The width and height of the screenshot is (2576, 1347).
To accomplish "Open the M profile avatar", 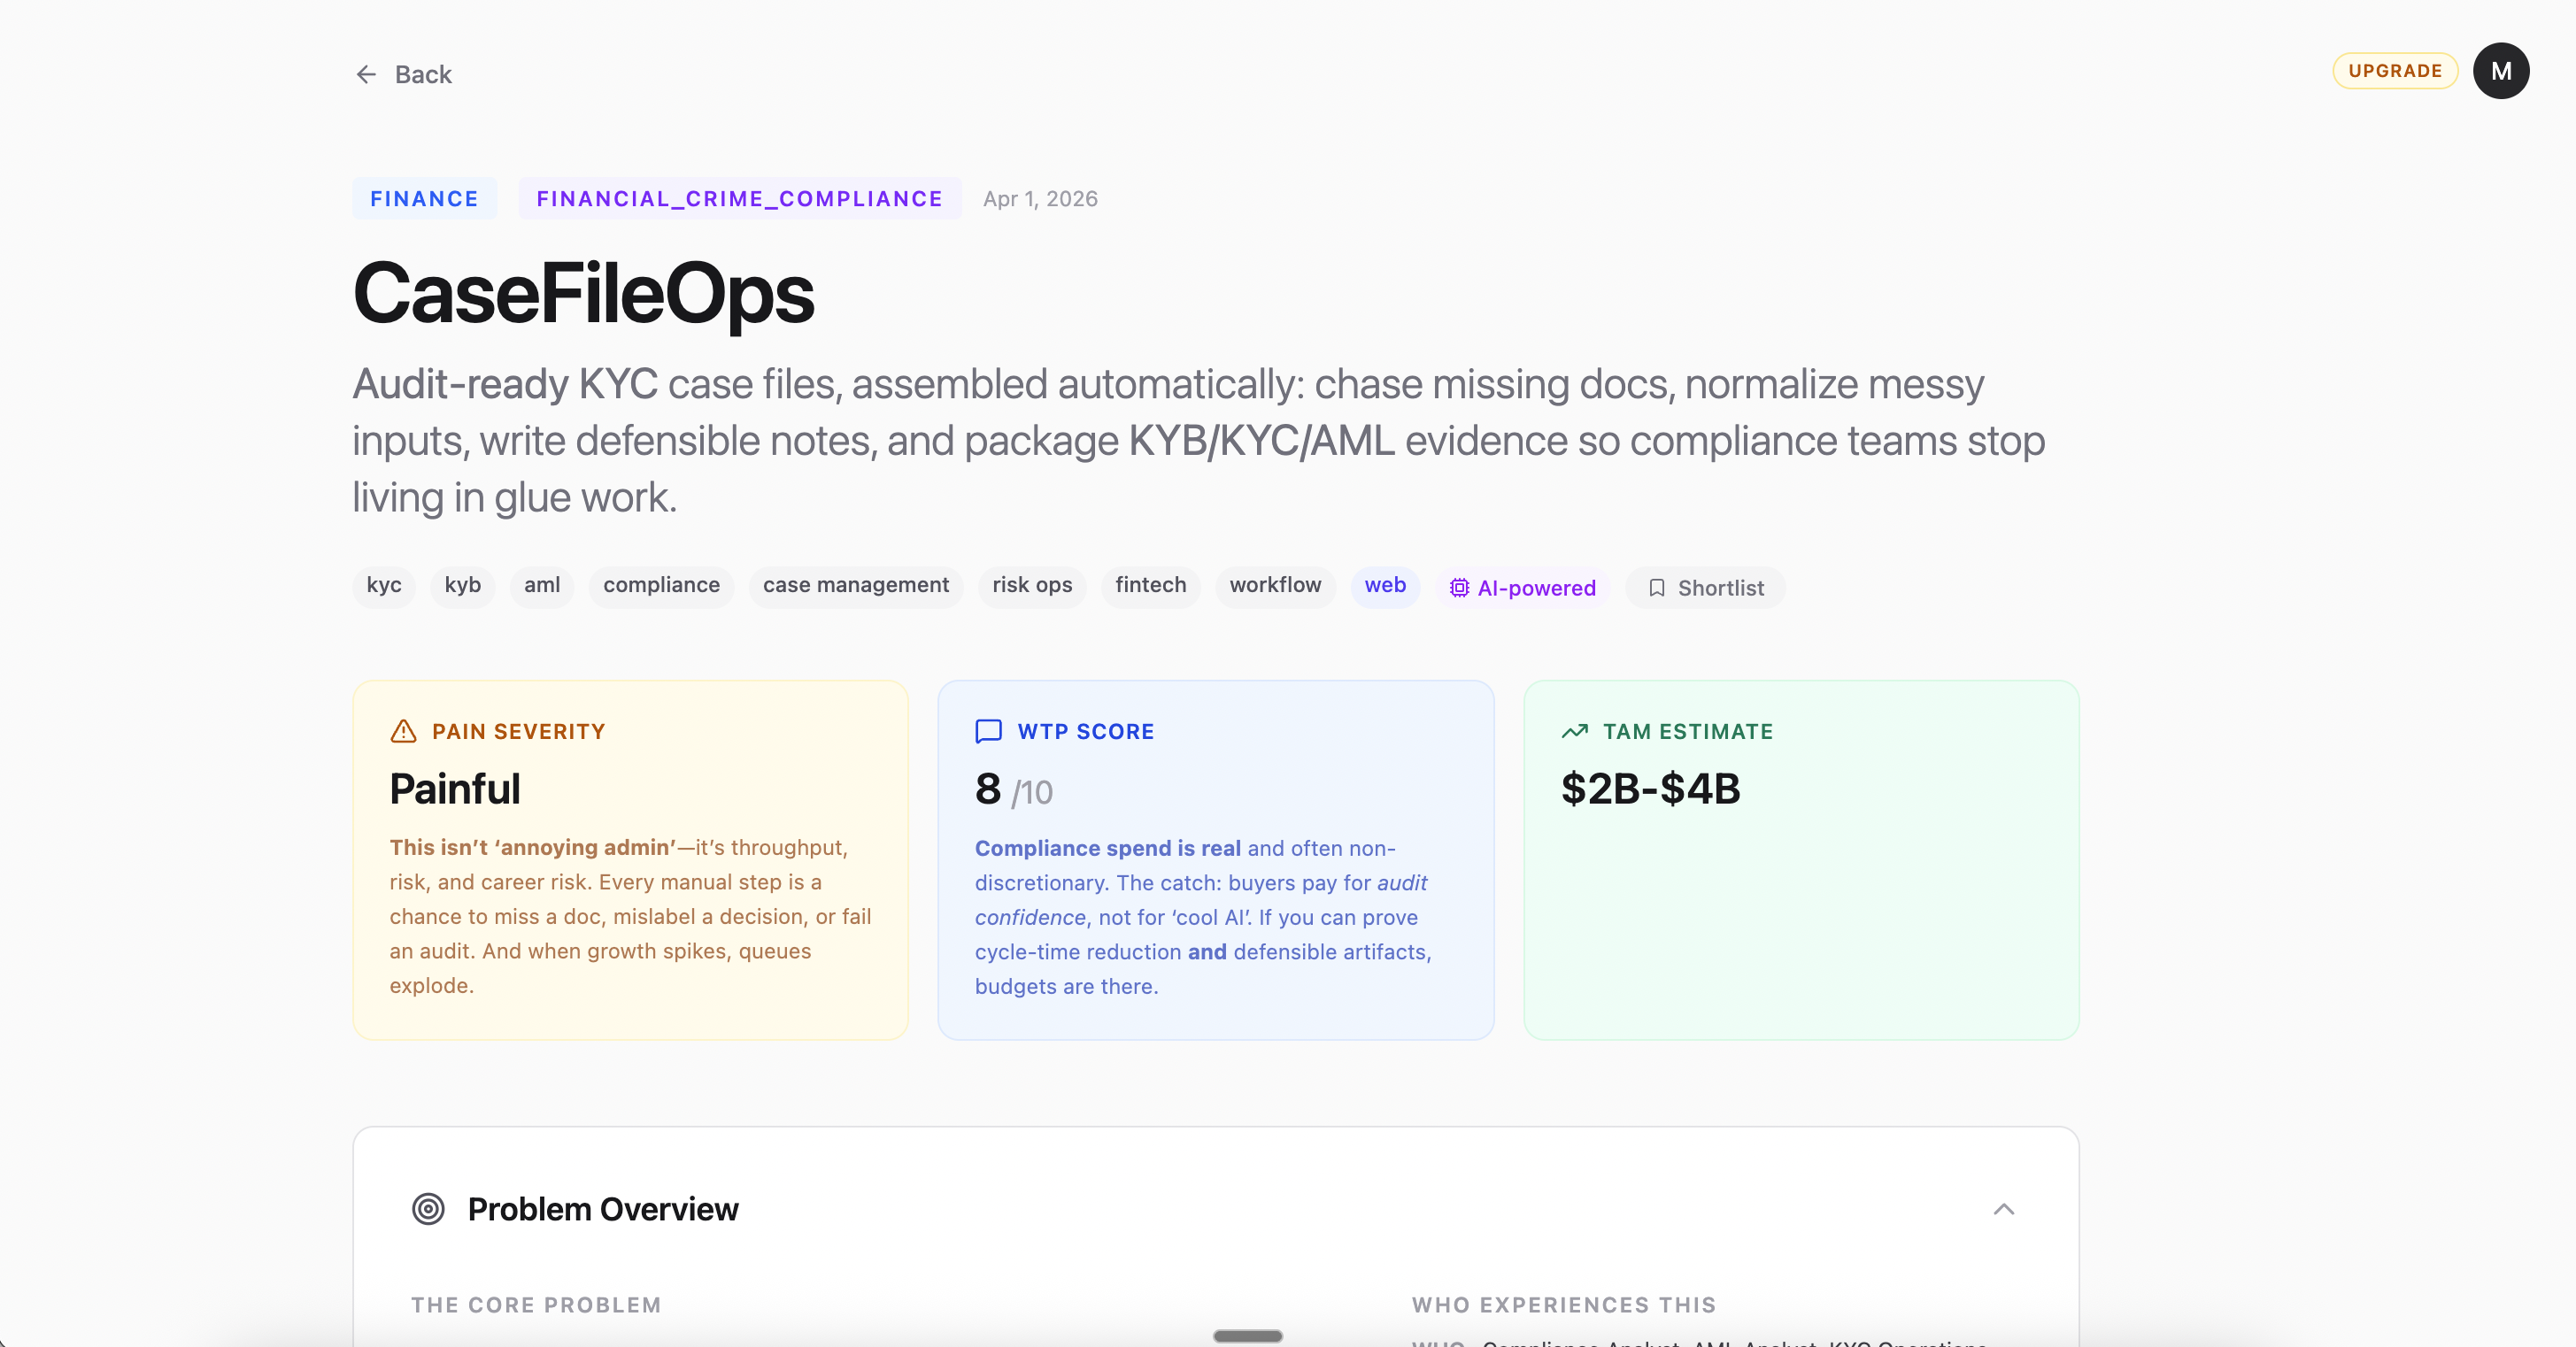I will (2500, 71).
